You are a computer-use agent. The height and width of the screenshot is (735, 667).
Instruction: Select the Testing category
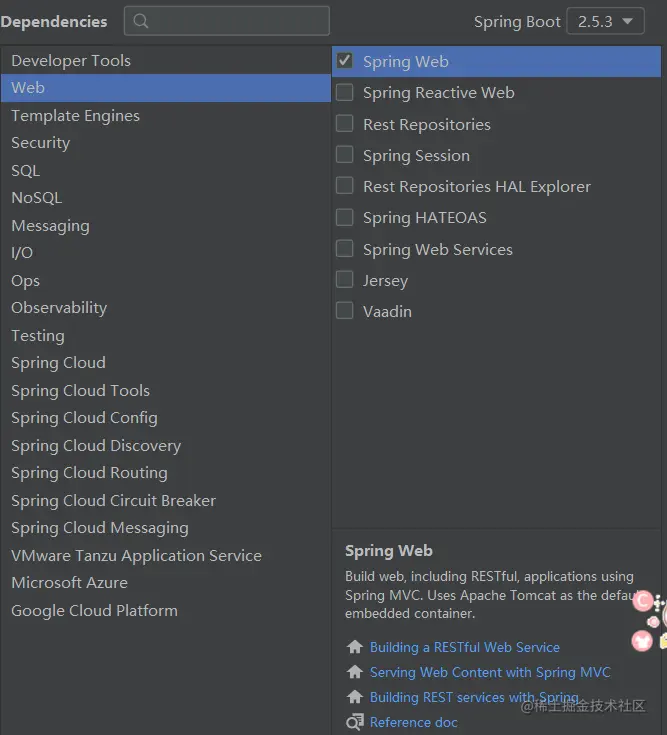[x=165, y=335]
